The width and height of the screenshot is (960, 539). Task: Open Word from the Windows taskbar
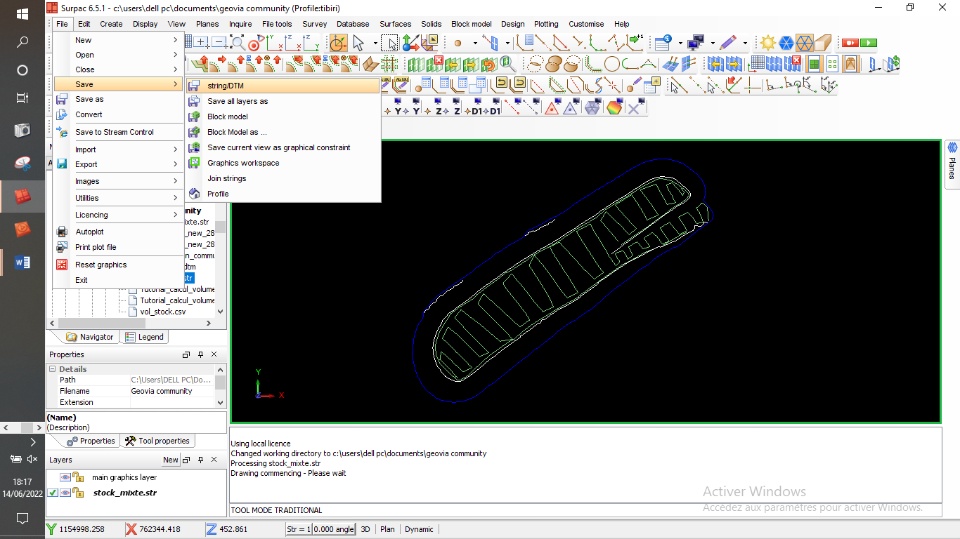[x=22, y=262]
